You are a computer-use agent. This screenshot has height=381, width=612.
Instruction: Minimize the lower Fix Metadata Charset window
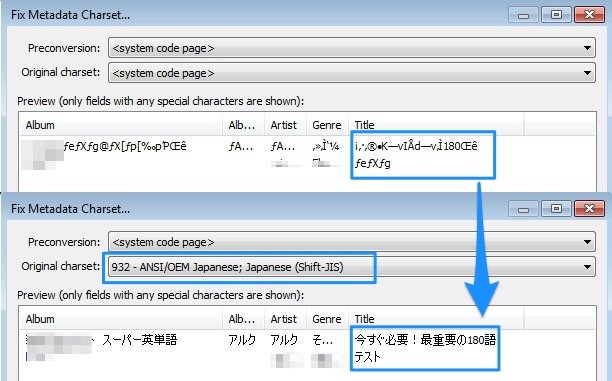tap(523, 209)
